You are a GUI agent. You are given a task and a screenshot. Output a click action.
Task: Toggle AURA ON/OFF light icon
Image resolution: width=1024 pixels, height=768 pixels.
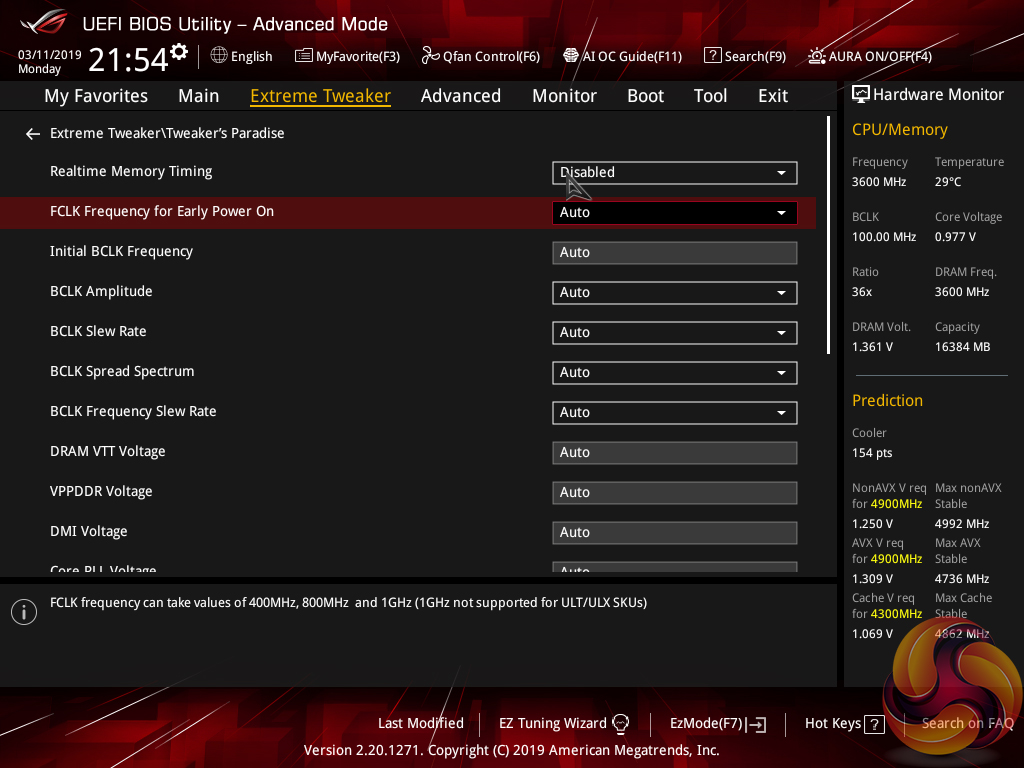point(816,56)
